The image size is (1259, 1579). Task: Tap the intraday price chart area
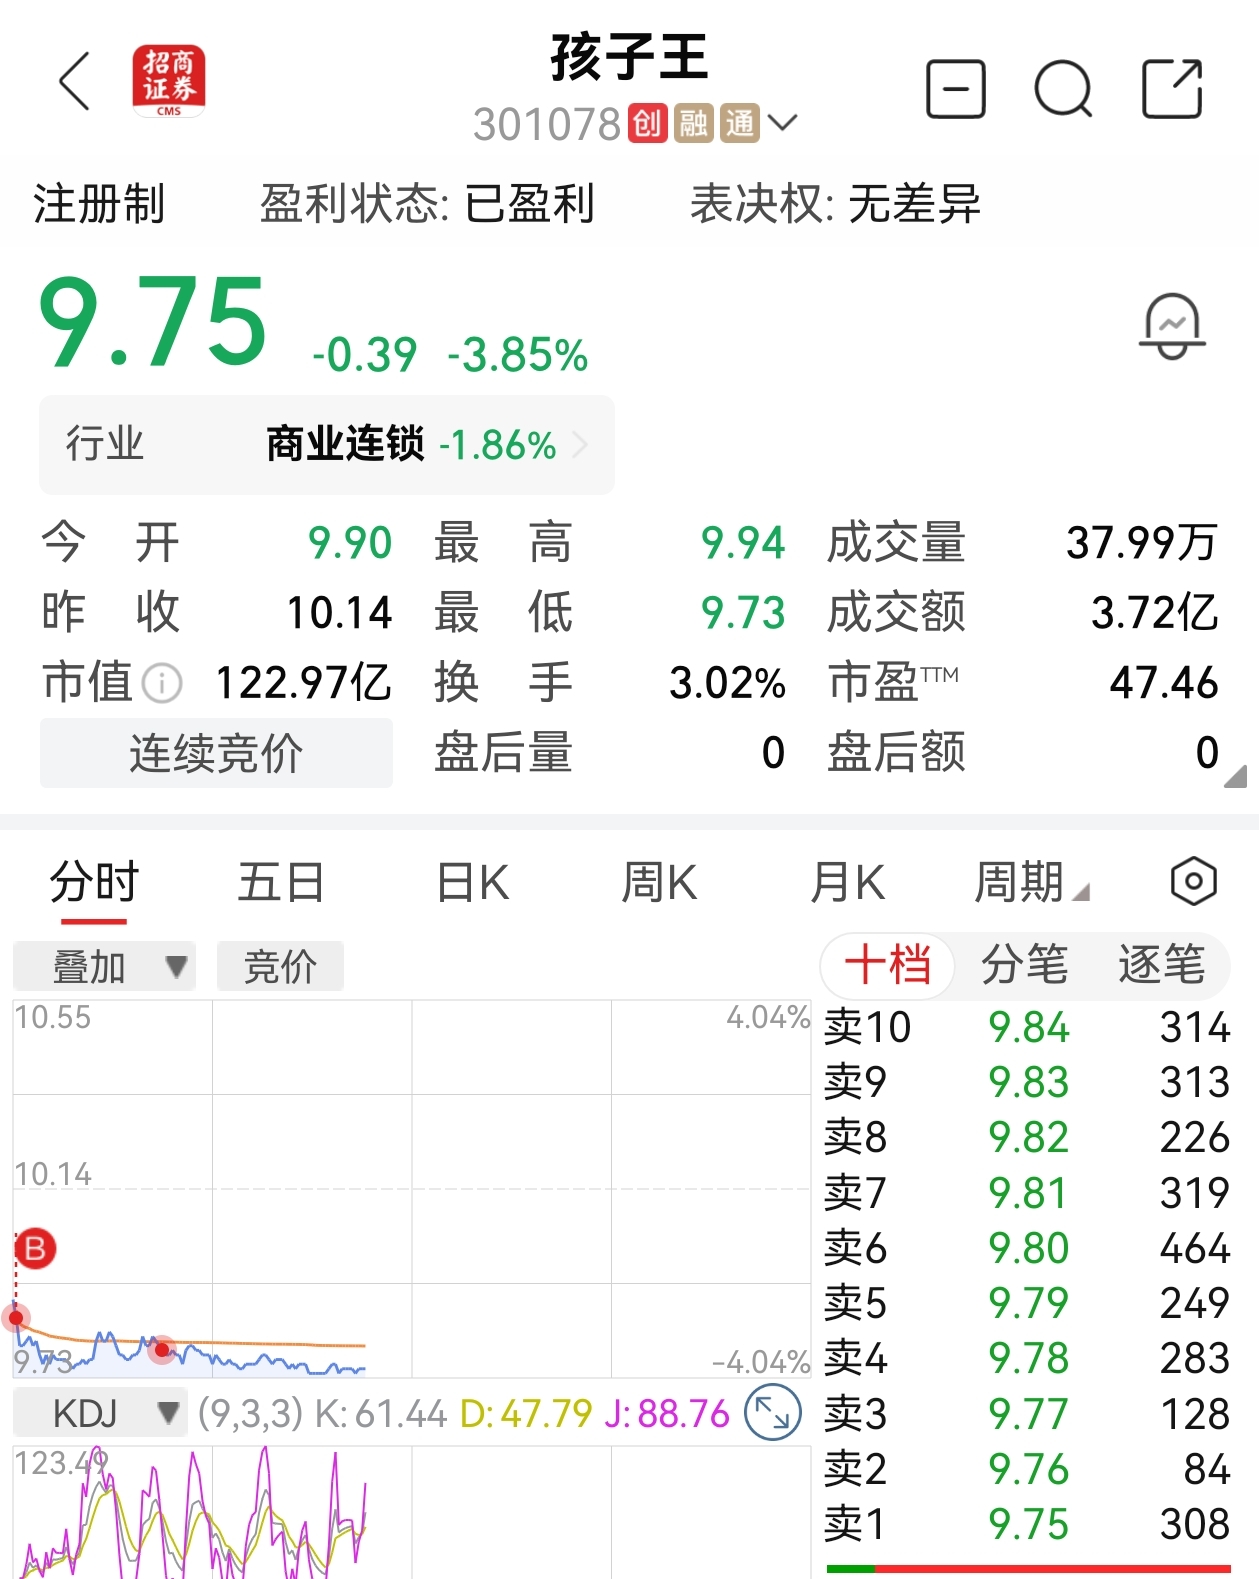point(411,1189)
